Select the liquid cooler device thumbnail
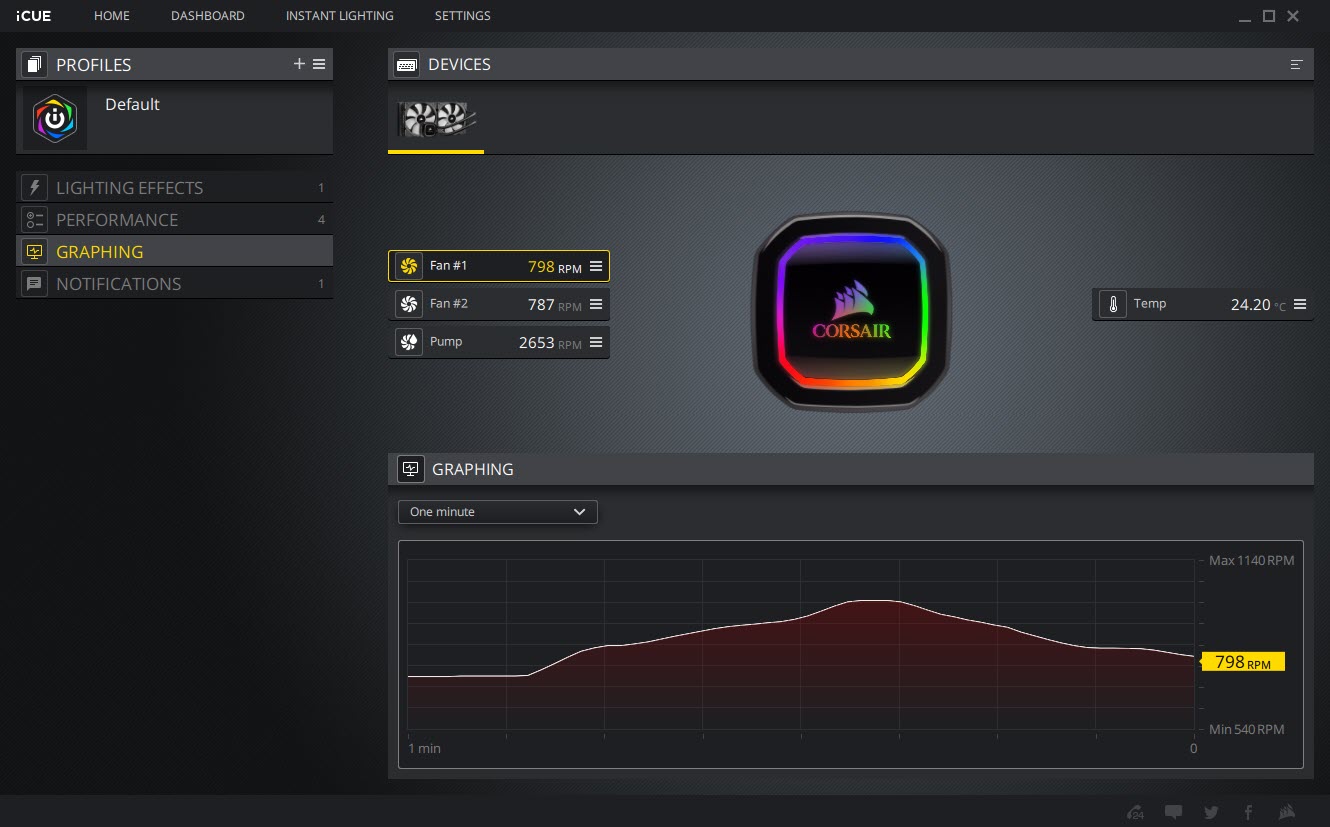1330x827 pixels. tap(436, 120)
